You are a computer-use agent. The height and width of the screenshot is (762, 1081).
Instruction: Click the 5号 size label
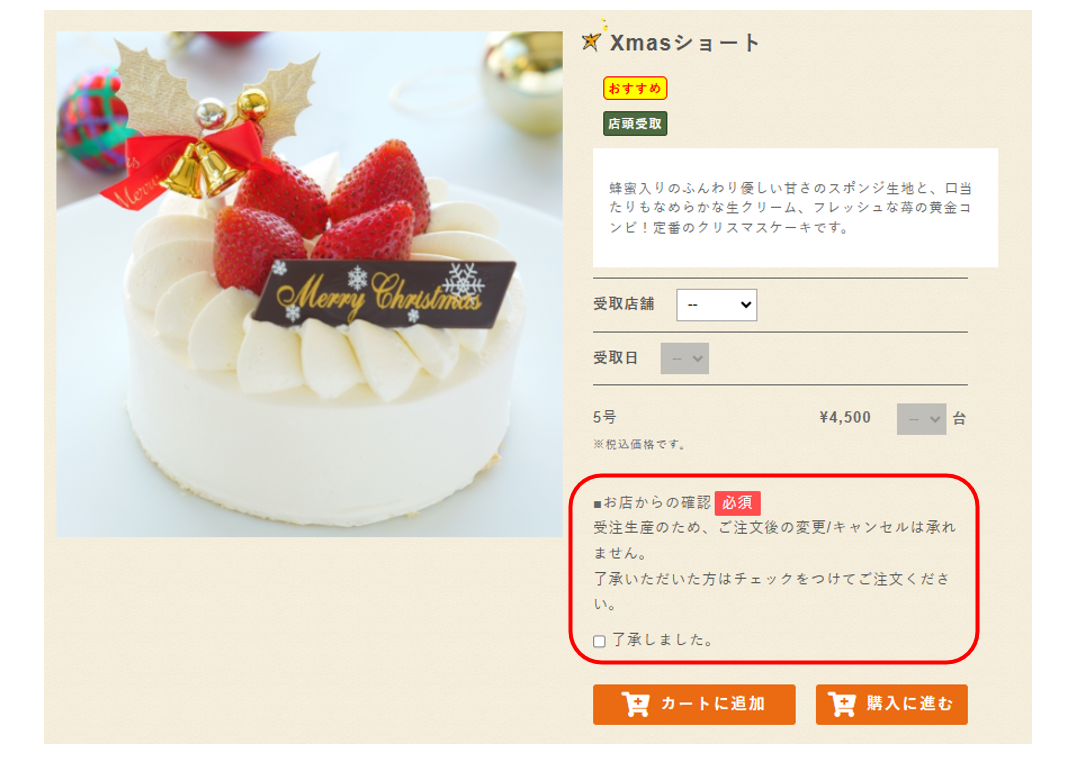coord(605,417)
